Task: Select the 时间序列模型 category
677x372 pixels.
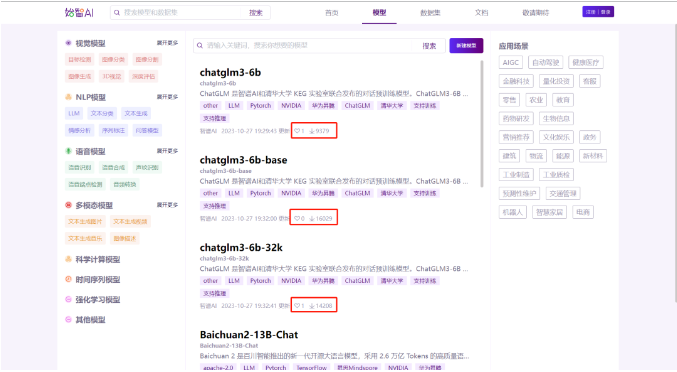Action: [x=98, y=279]
